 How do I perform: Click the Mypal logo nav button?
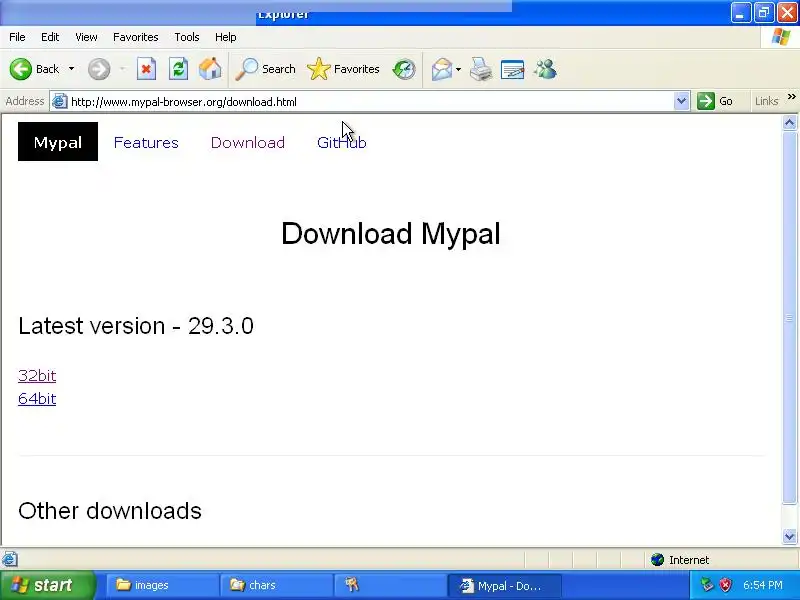(58, 142)
